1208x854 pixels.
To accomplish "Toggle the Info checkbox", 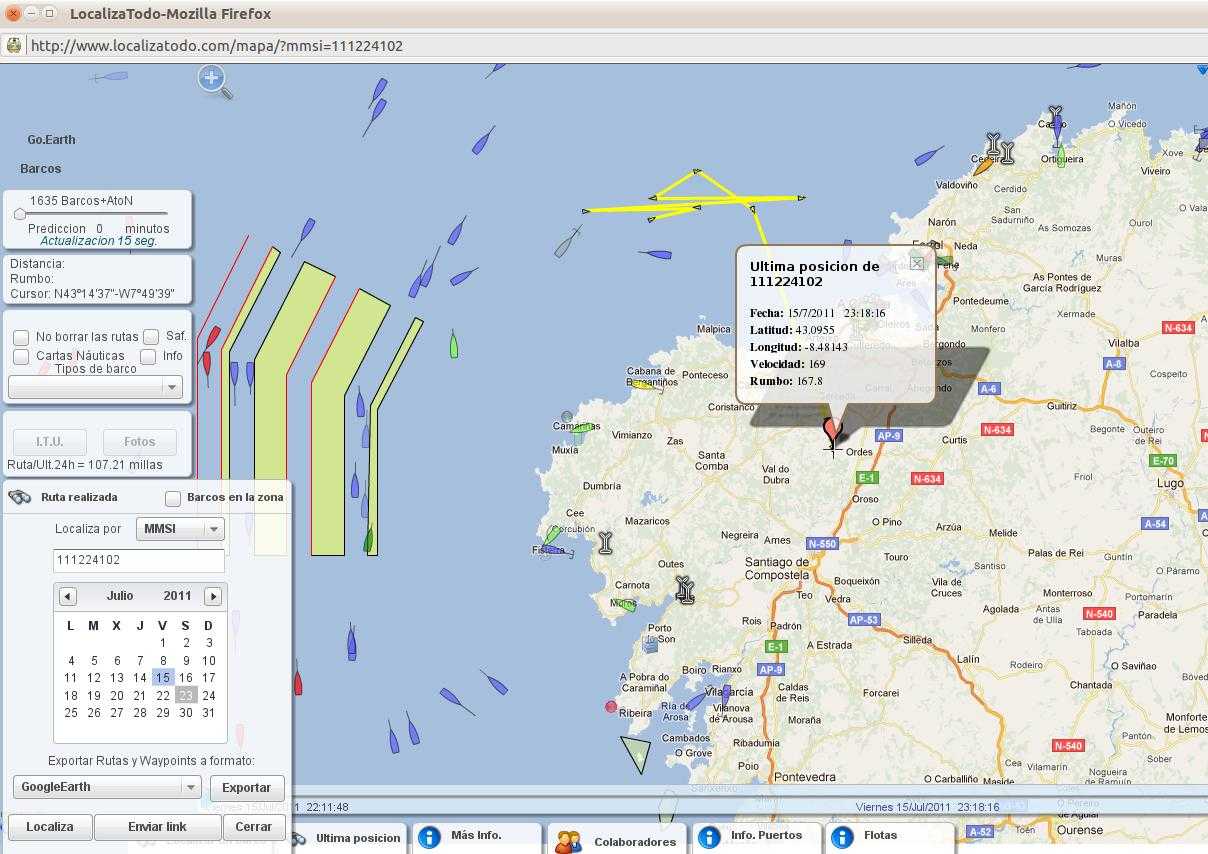I will [148, 356].
